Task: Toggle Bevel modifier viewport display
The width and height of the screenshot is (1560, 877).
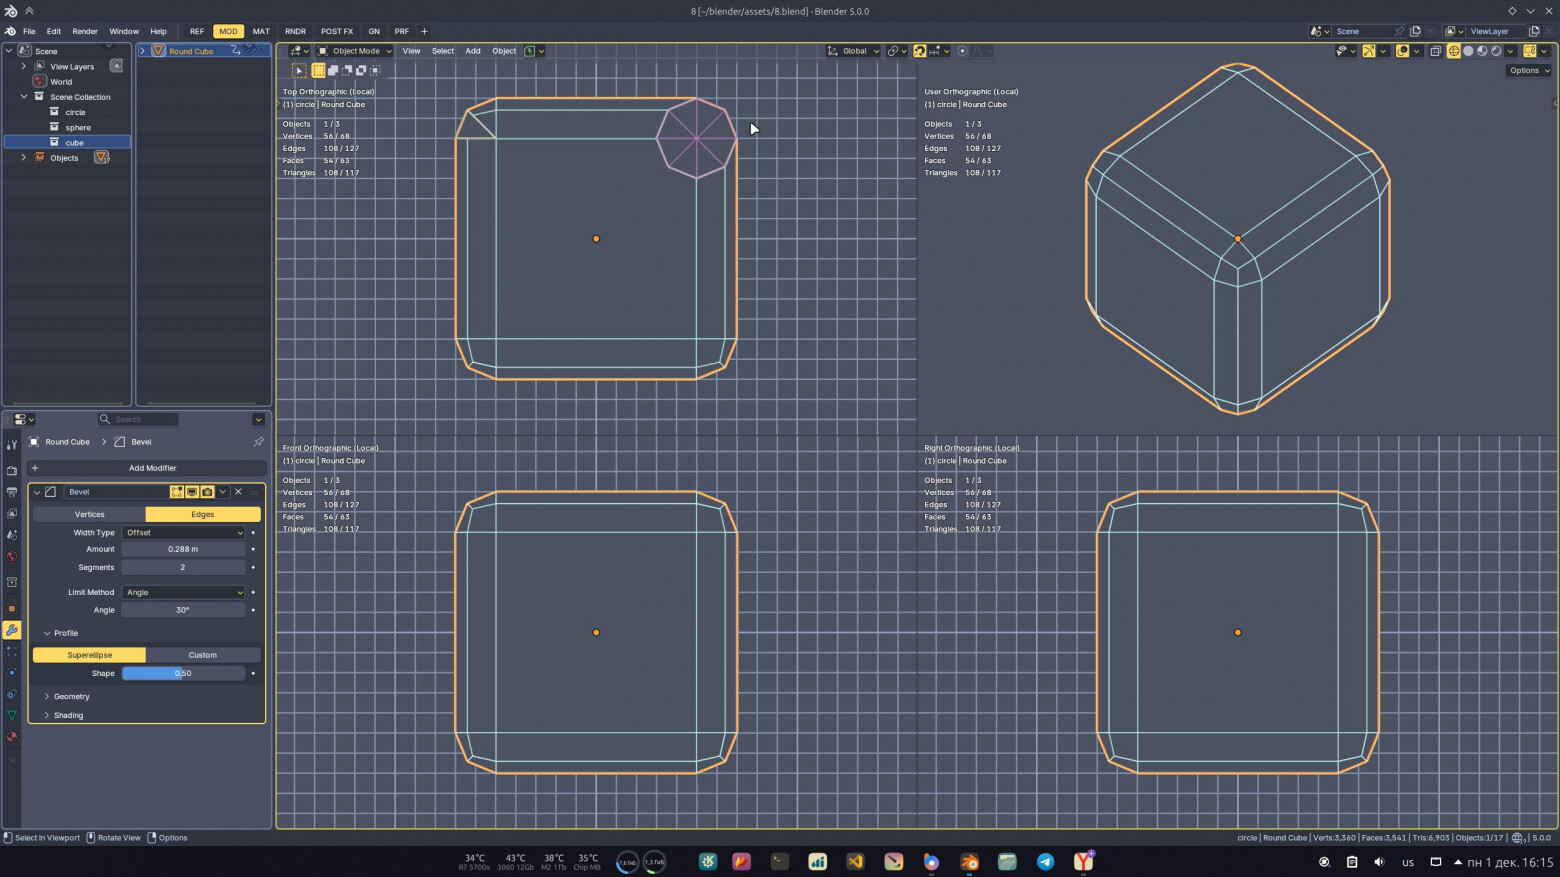Action: coord(192,492)
